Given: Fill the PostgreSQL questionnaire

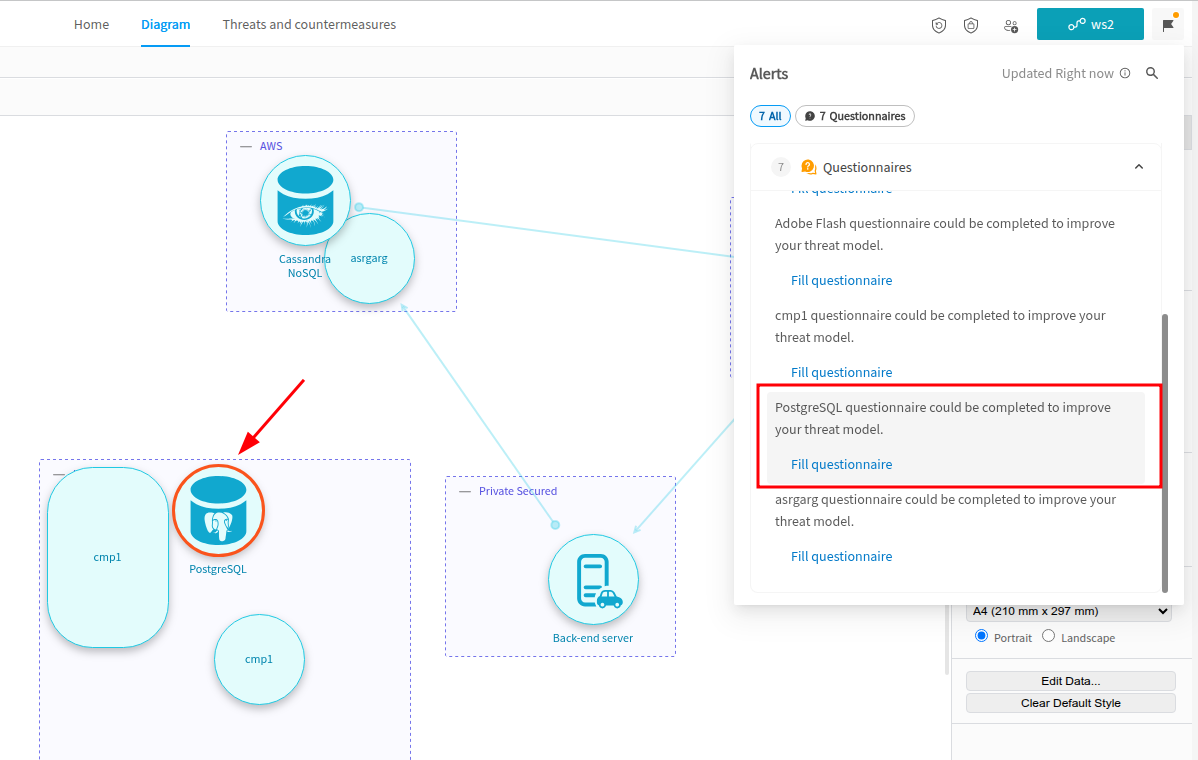Looking at the screenshot, I should click(x=841, y=464).
